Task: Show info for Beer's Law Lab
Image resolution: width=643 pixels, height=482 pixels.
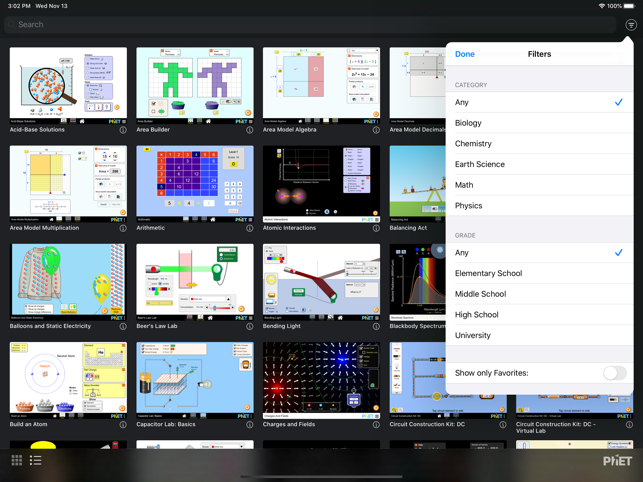Action: pyautogui.click(x=249, y=327)
